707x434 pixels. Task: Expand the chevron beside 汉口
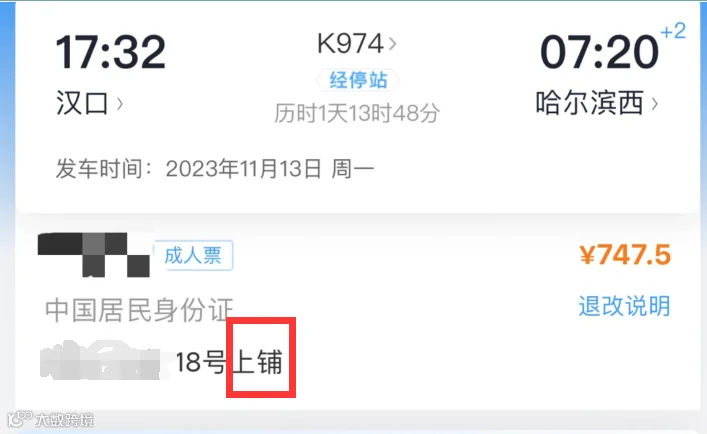119,104
